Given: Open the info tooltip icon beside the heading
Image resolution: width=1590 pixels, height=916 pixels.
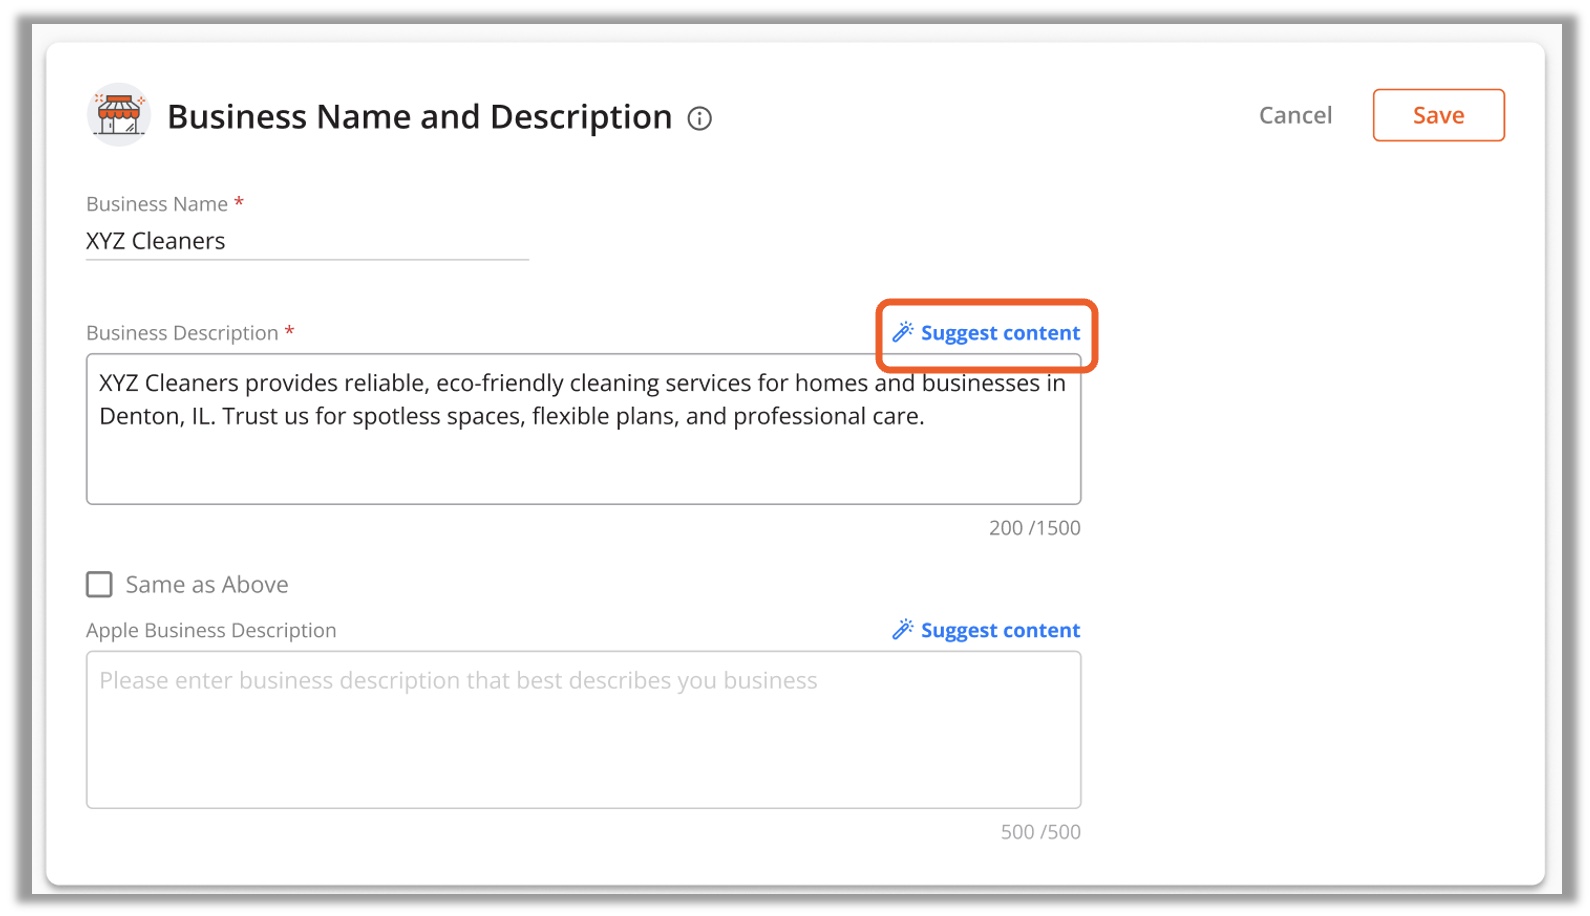Looking at the screenshot, I should [700, 119].
